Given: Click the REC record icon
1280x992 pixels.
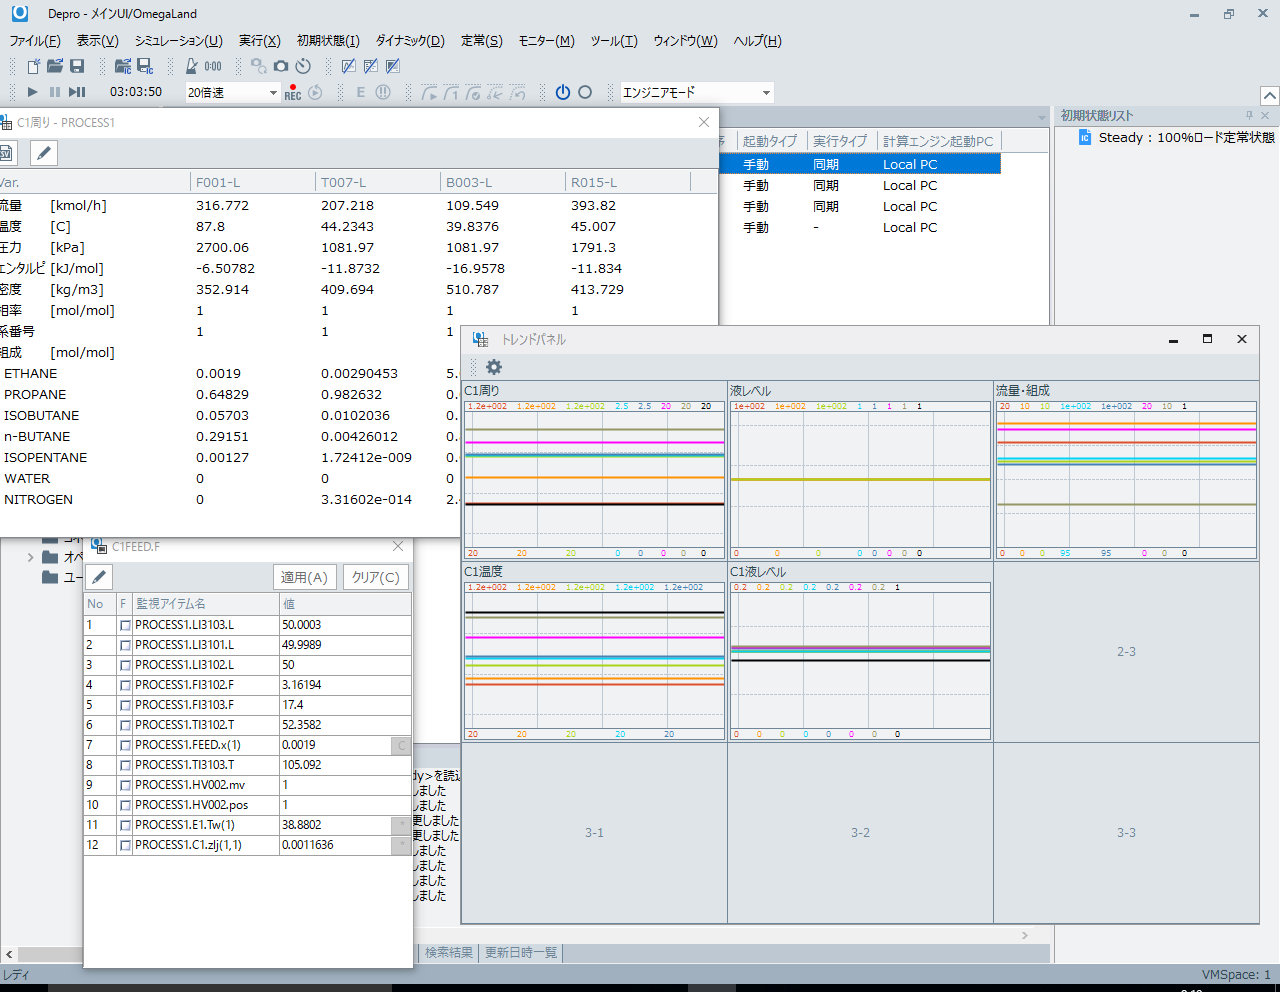Looking at the screenshot, I should click(x=293, y=92).
